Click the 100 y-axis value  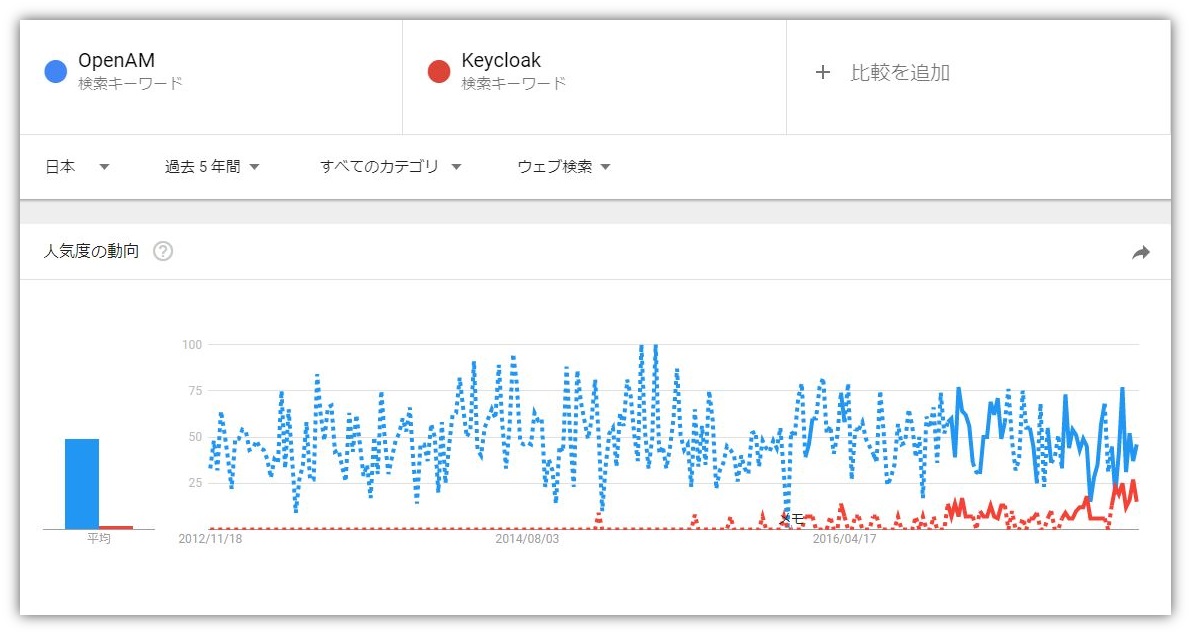(192, 345)
